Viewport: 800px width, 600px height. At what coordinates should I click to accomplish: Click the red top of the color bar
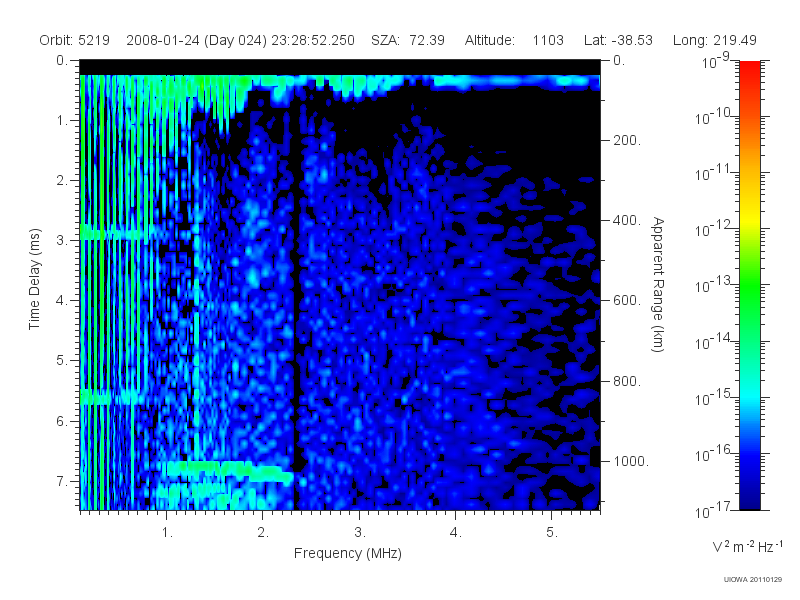click(x=749, y=69)
